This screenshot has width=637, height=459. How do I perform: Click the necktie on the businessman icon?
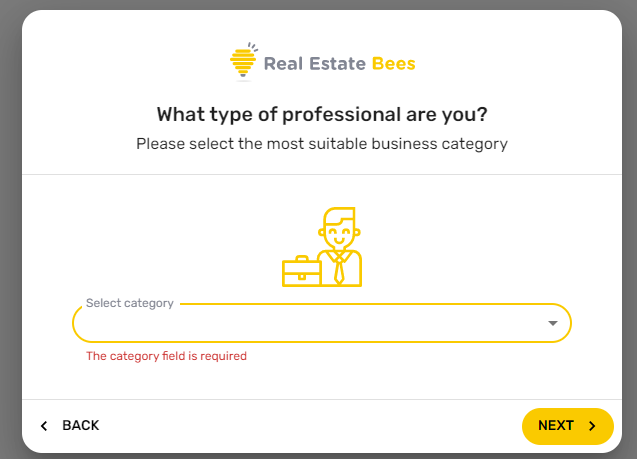pyautogui.click(x=339, y=268)
